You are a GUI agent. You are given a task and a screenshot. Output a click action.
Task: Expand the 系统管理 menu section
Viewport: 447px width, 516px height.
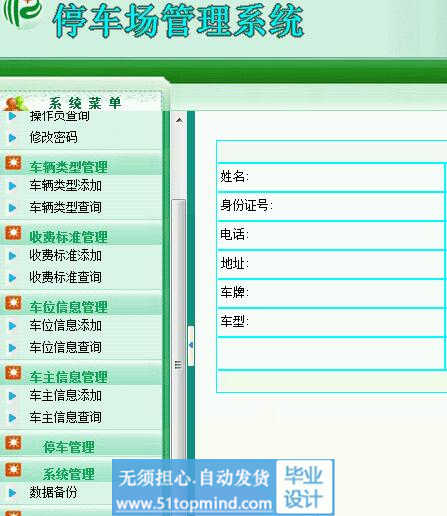coord(69,474)
